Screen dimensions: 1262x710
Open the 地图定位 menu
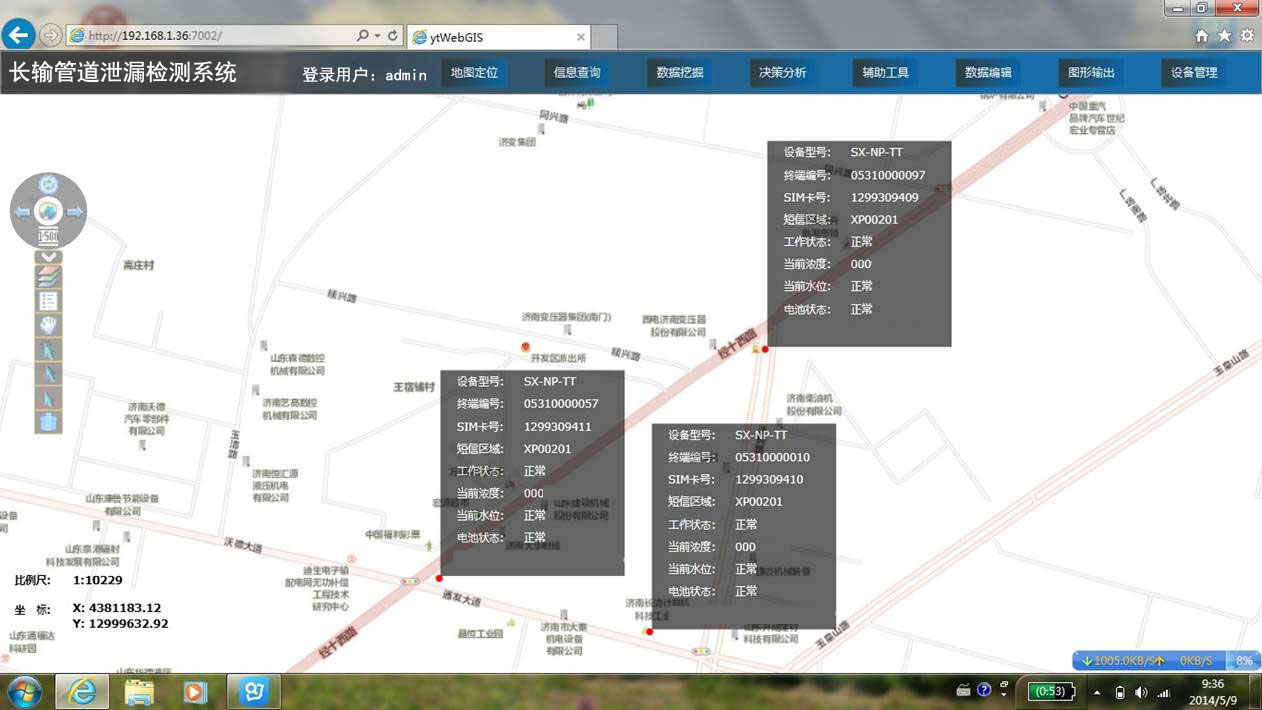point(474,73)
